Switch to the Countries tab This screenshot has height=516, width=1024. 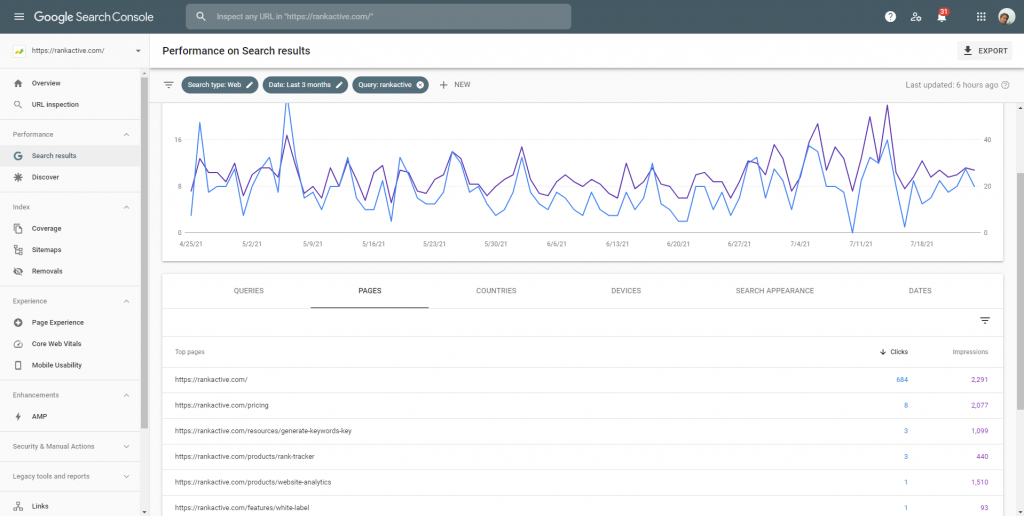click(496, 291)
